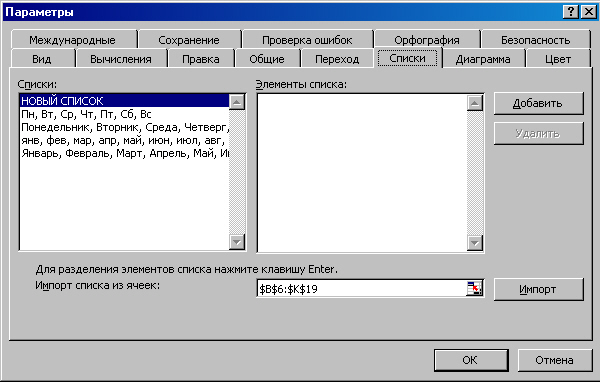Image resolution: width=600 pixels, height=382 pixels.
Task: Select the list starting with Понедельник
Action: 124,127
